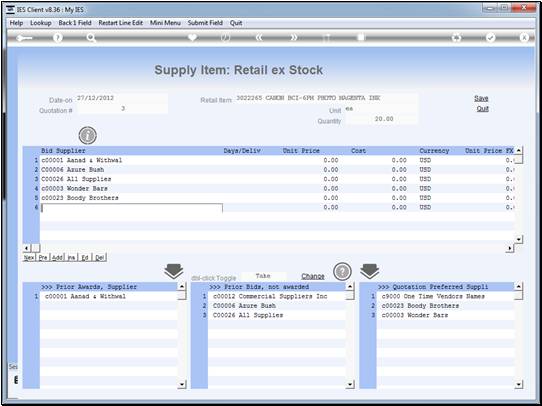Click the heart icon in the toolbar
The width and height of the screenshot is (542, 406).
[x=192, y=37]
